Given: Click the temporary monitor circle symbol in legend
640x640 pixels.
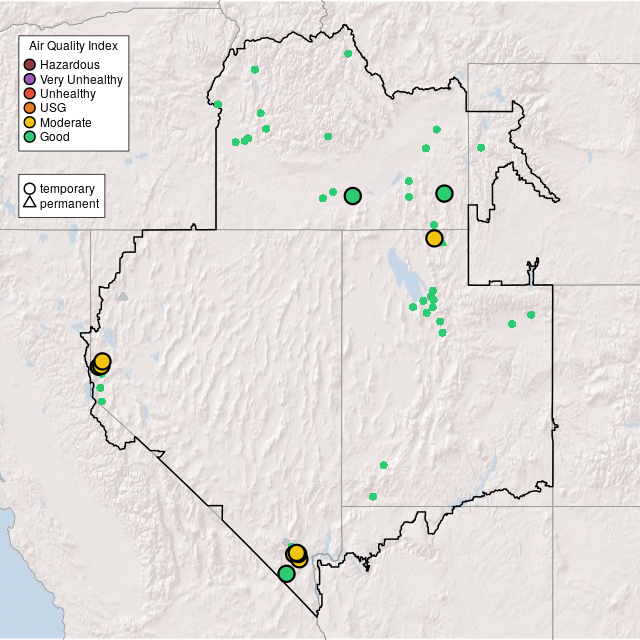Looking at the screenshot, I should click(30, 188).
